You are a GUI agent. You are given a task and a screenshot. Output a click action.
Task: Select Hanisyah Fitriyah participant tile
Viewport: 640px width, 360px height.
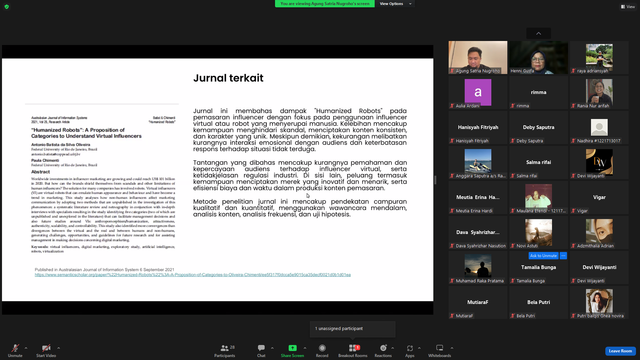[478, 128]
